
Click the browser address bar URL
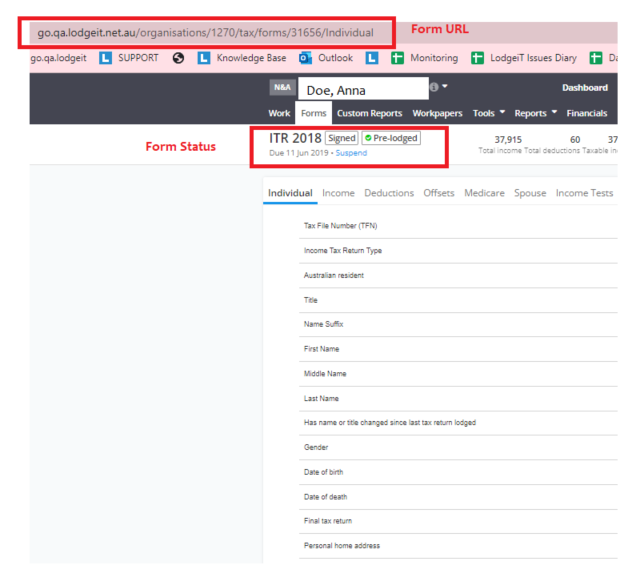[205, 33]
